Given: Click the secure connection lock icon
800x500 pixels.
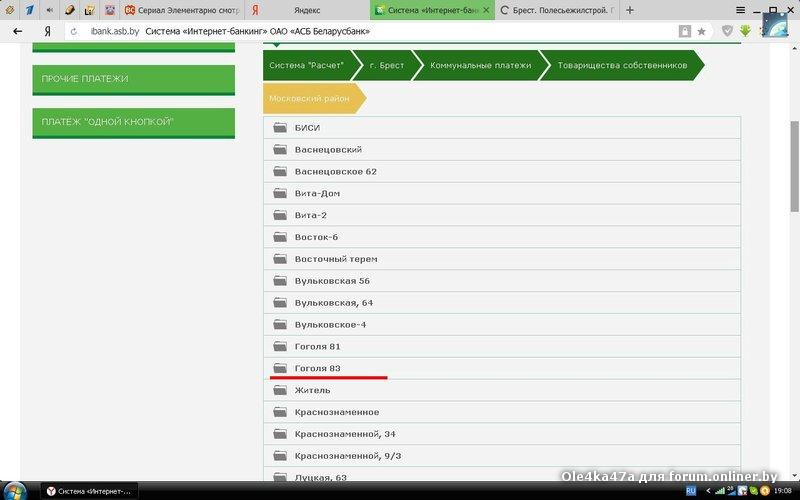Looking at the screenshot, I should coord(685,32).
